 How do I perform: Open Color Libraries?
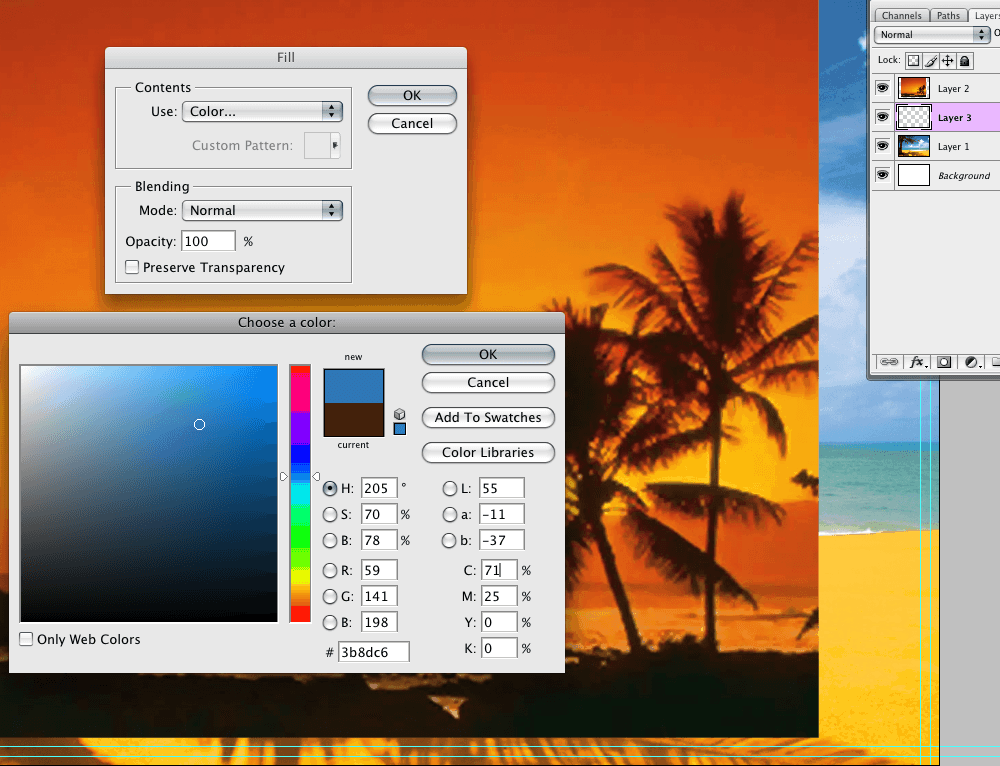[488, 453]
